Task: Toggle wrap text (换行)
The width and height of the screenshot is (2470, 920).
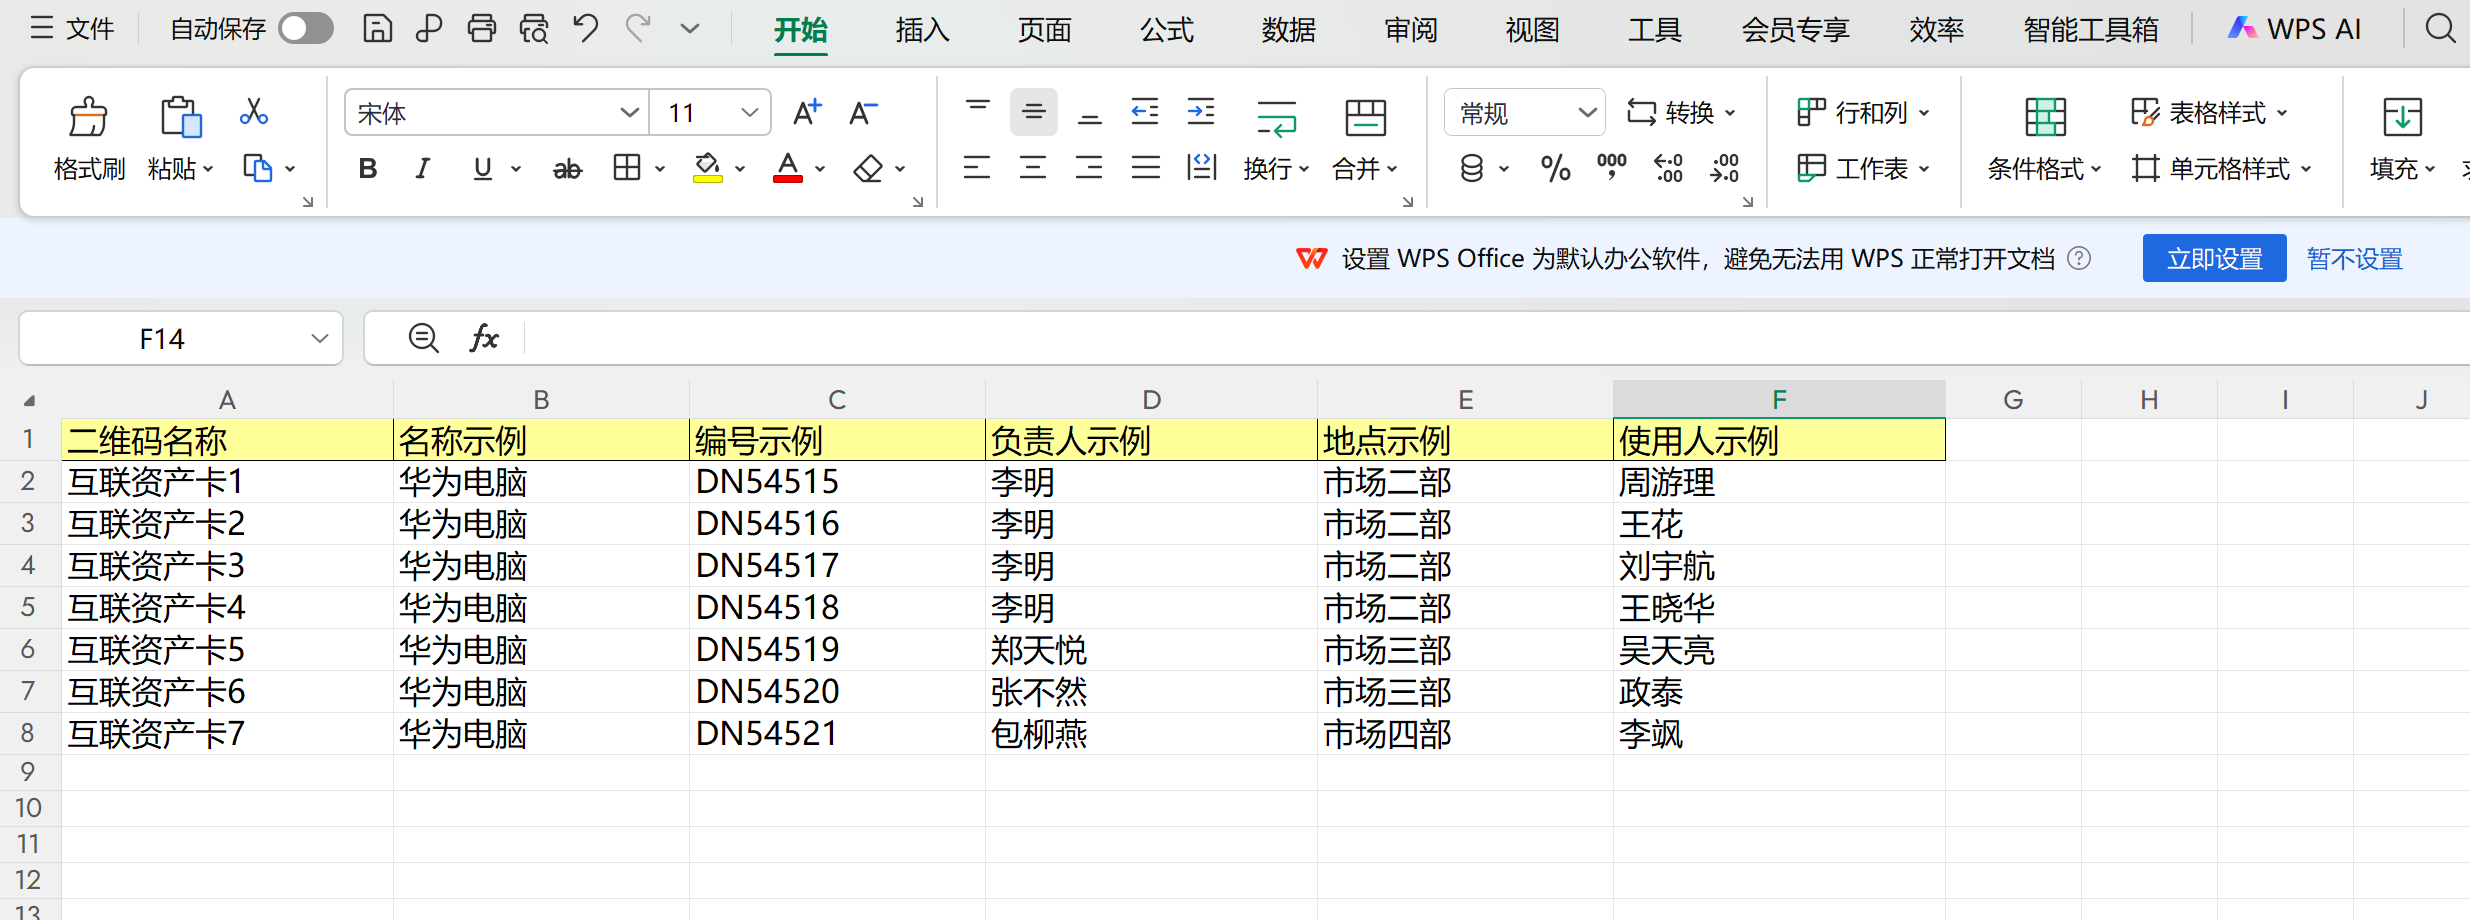Action: [1276, 139]
